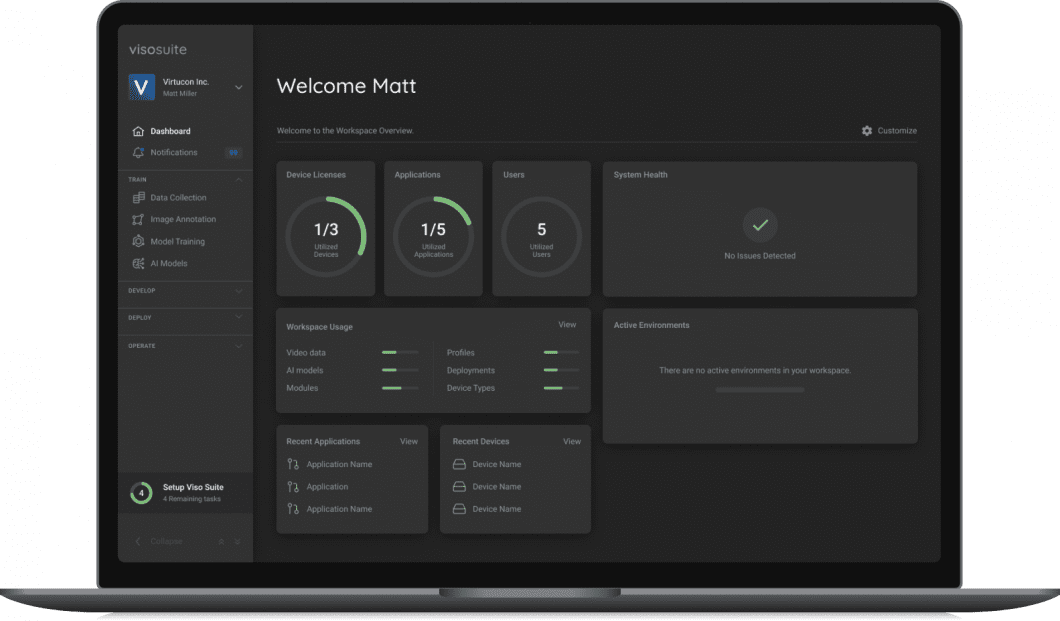Open the Dashboard home icon

coord(138,131)
